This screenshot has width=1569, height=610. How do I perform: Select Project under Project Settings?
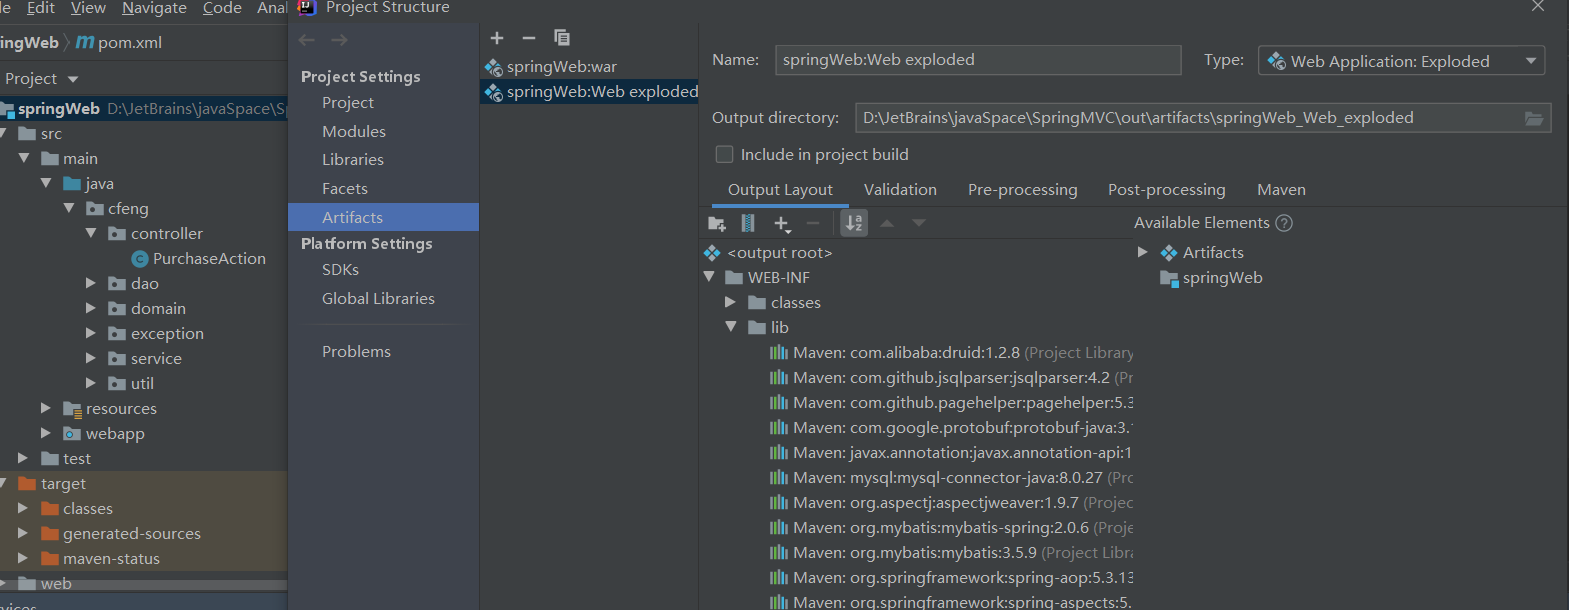[348, 103]
